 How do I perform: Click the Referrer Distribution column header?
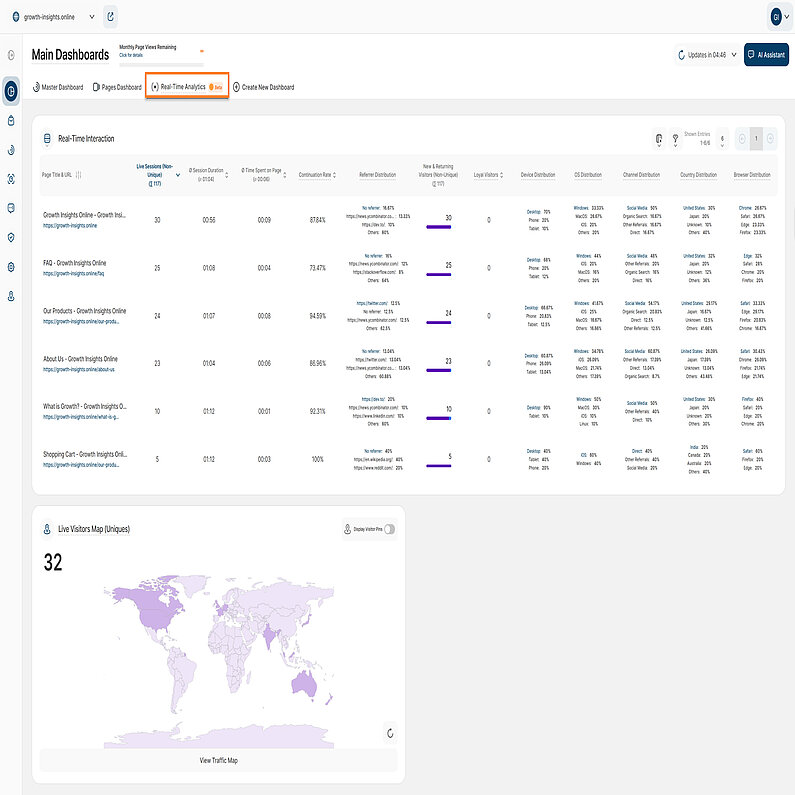tap(377, 175)
